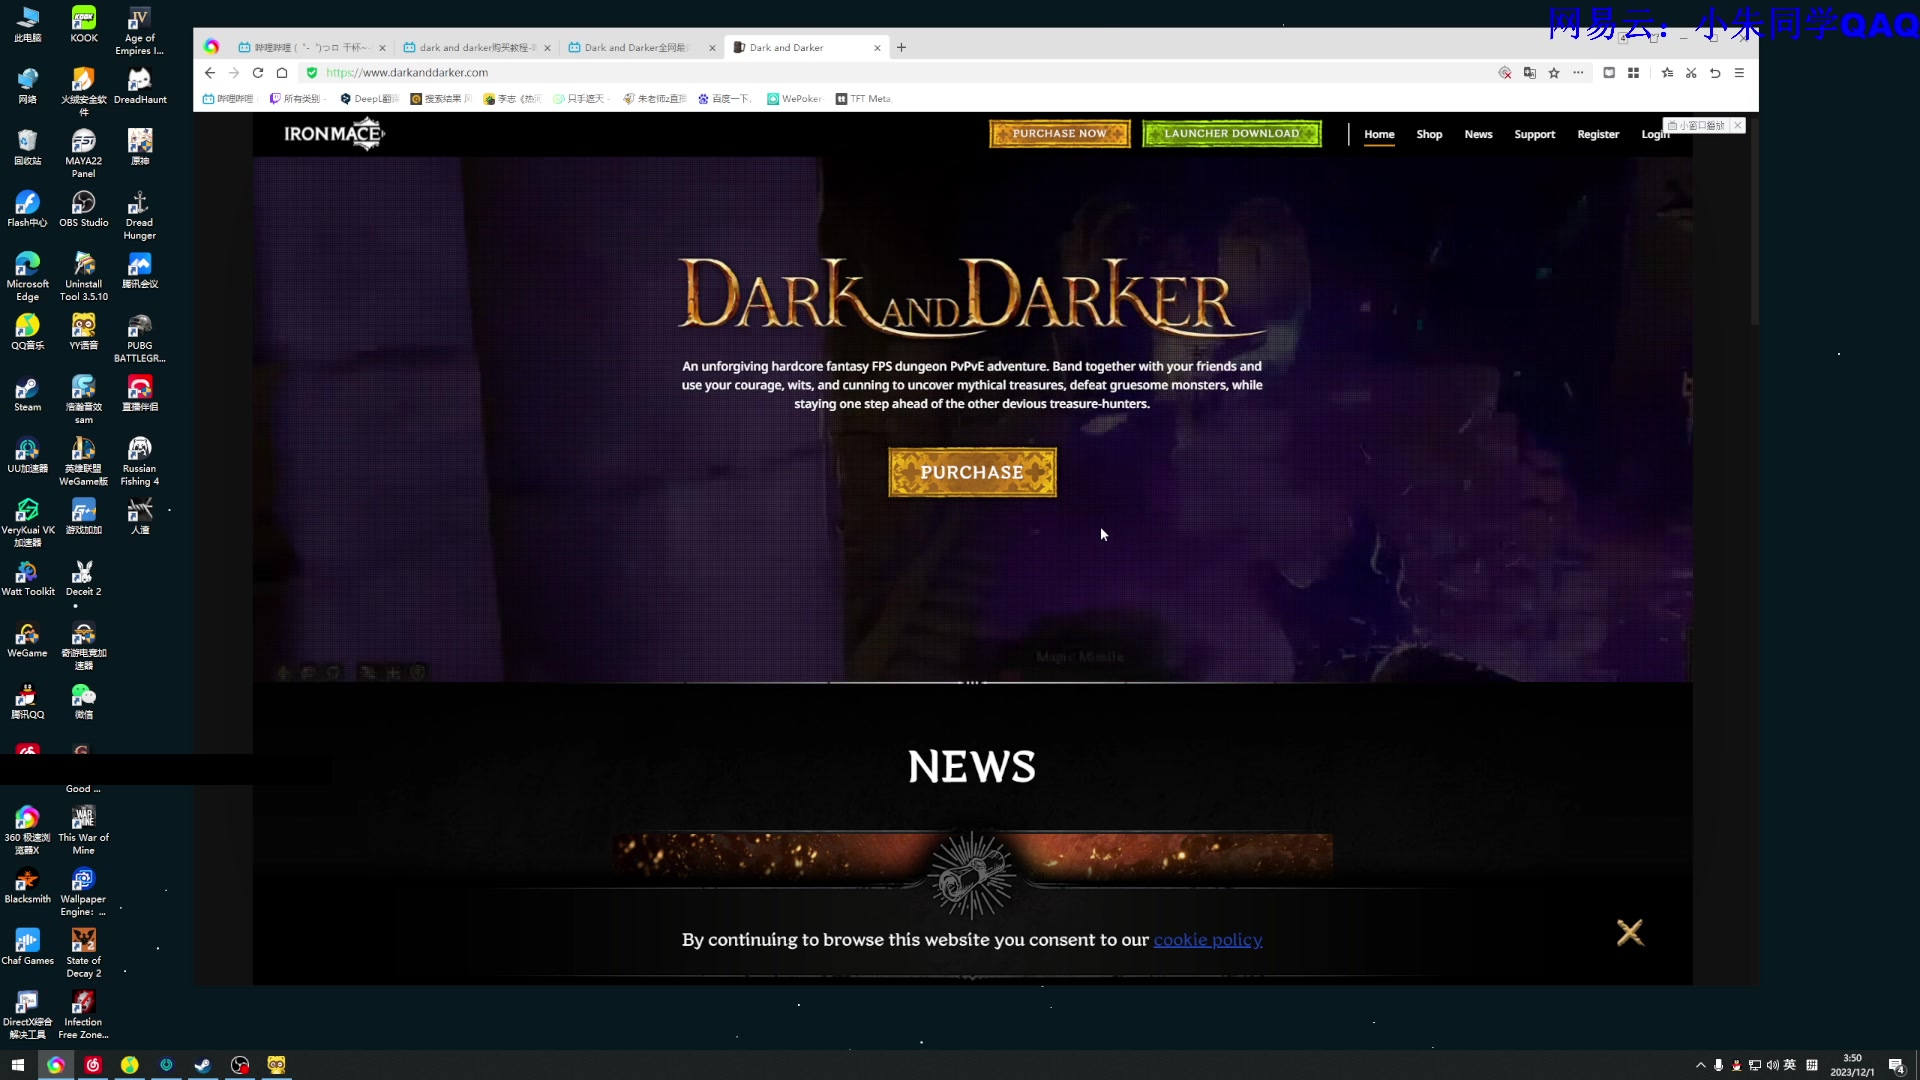The image size is (1920, 1080).
Task: Click the ad-block icon in address bar
Action: [x=1505, y=73]
